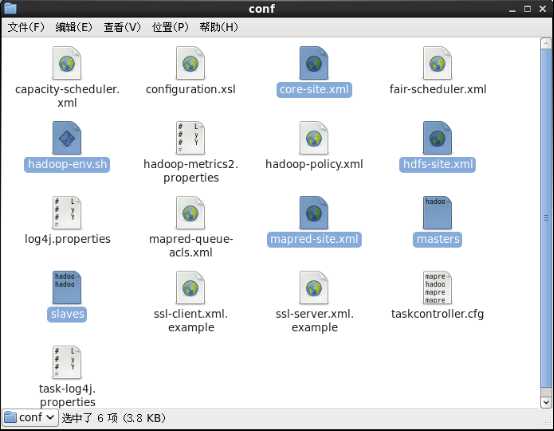Click the status text 选中了 6 项 (3.8 KB)

coord(114,418)
